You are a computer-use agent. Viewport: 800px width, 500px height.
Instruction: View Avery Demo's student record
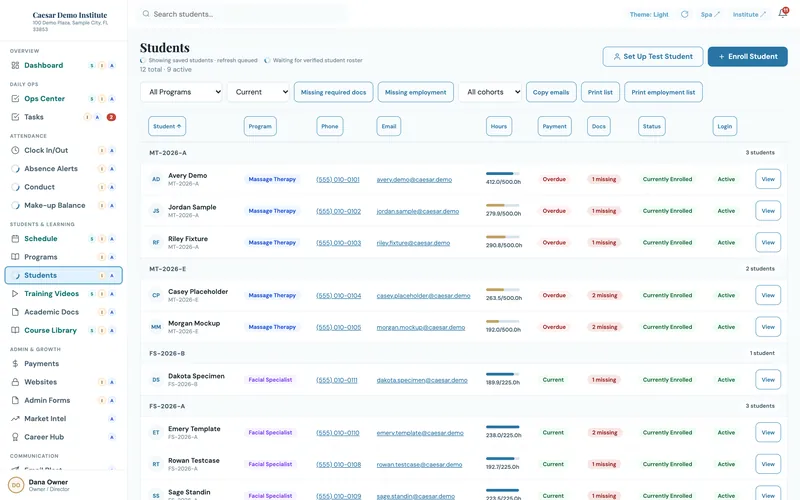768,179
